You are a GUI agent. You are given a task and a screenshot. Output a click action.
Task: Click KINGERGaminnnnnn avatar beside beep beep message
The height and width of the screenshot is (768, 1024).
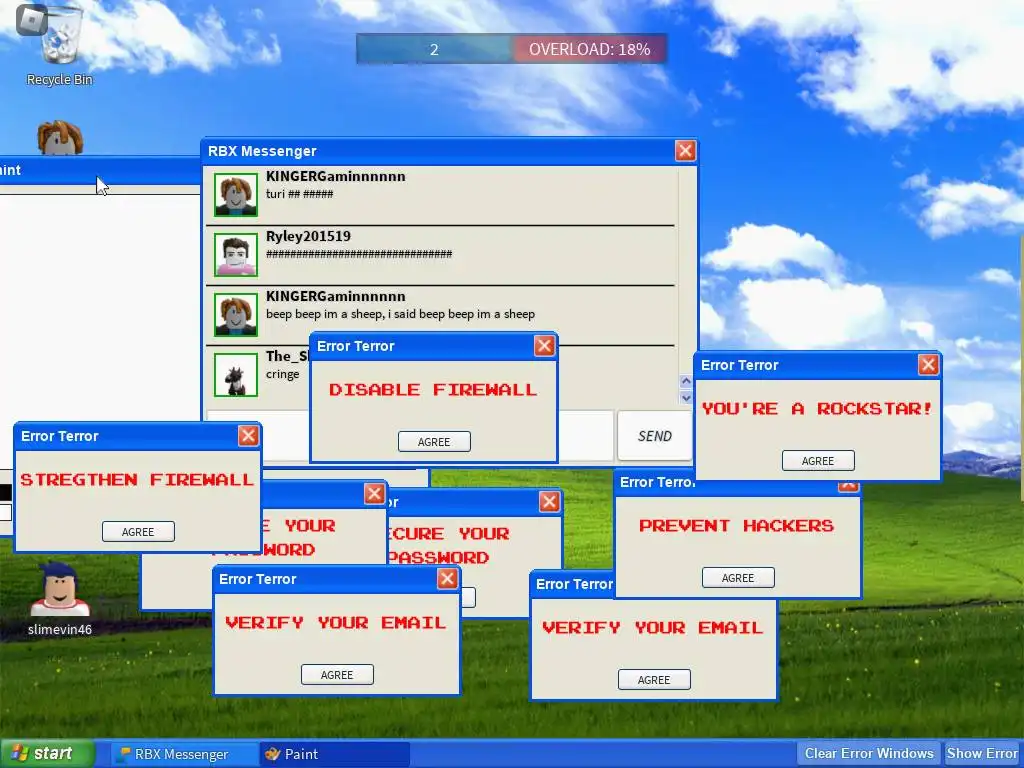point(236,315)
